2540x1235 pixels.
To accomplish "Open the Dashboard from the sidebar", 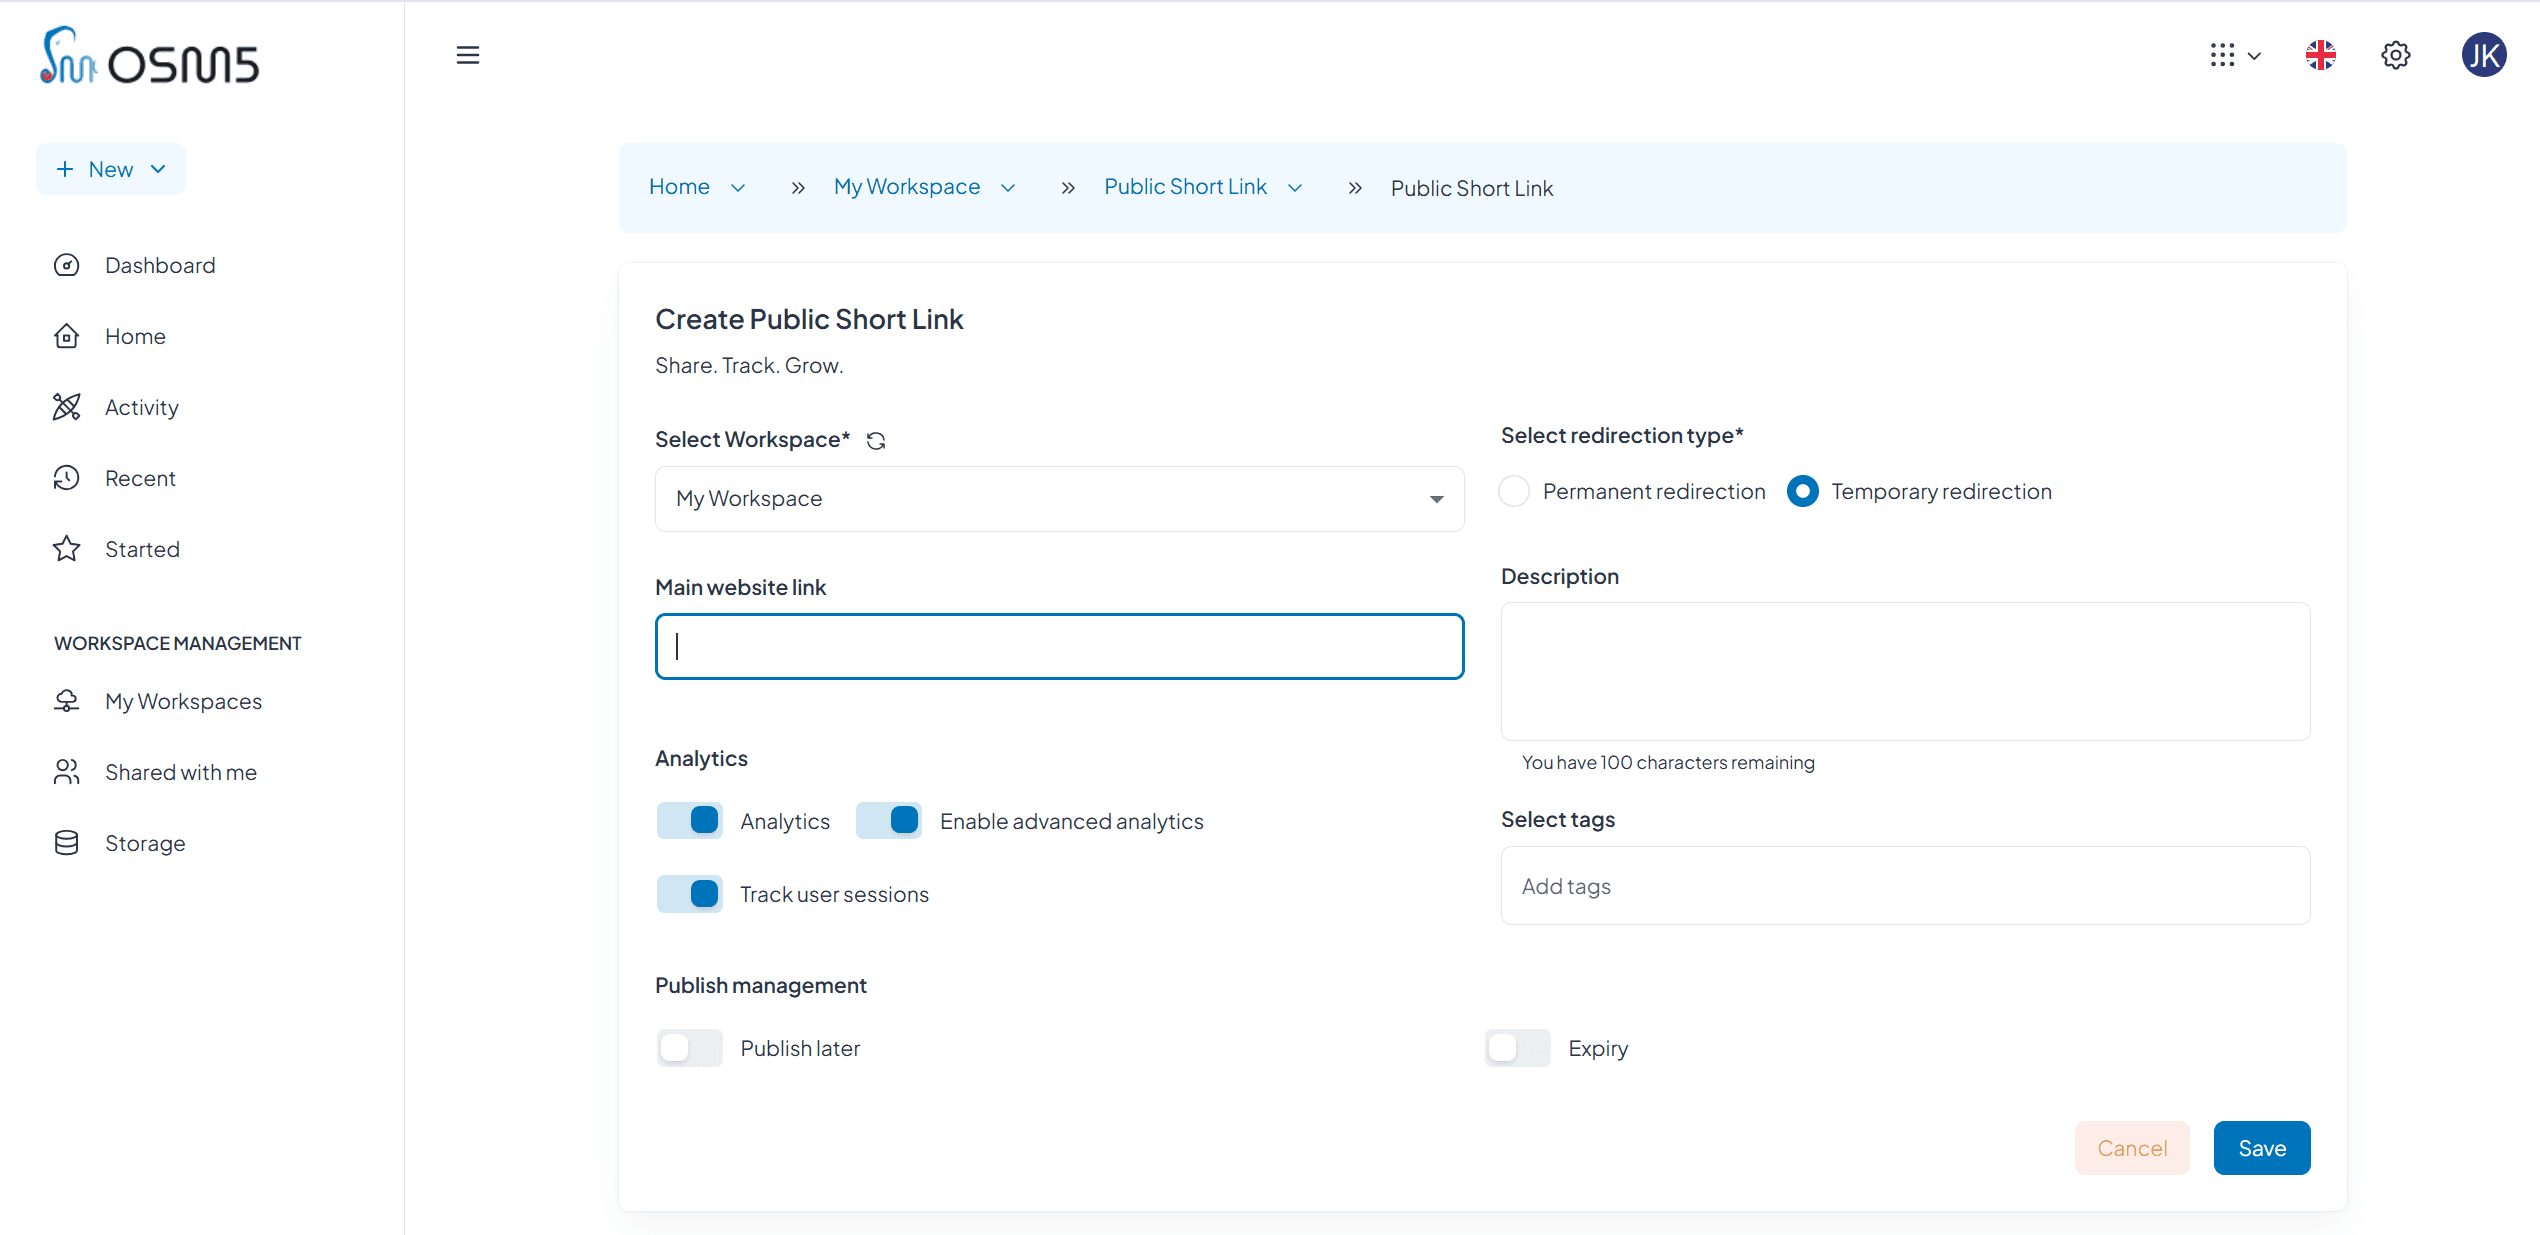I will (x=160, y=265).
